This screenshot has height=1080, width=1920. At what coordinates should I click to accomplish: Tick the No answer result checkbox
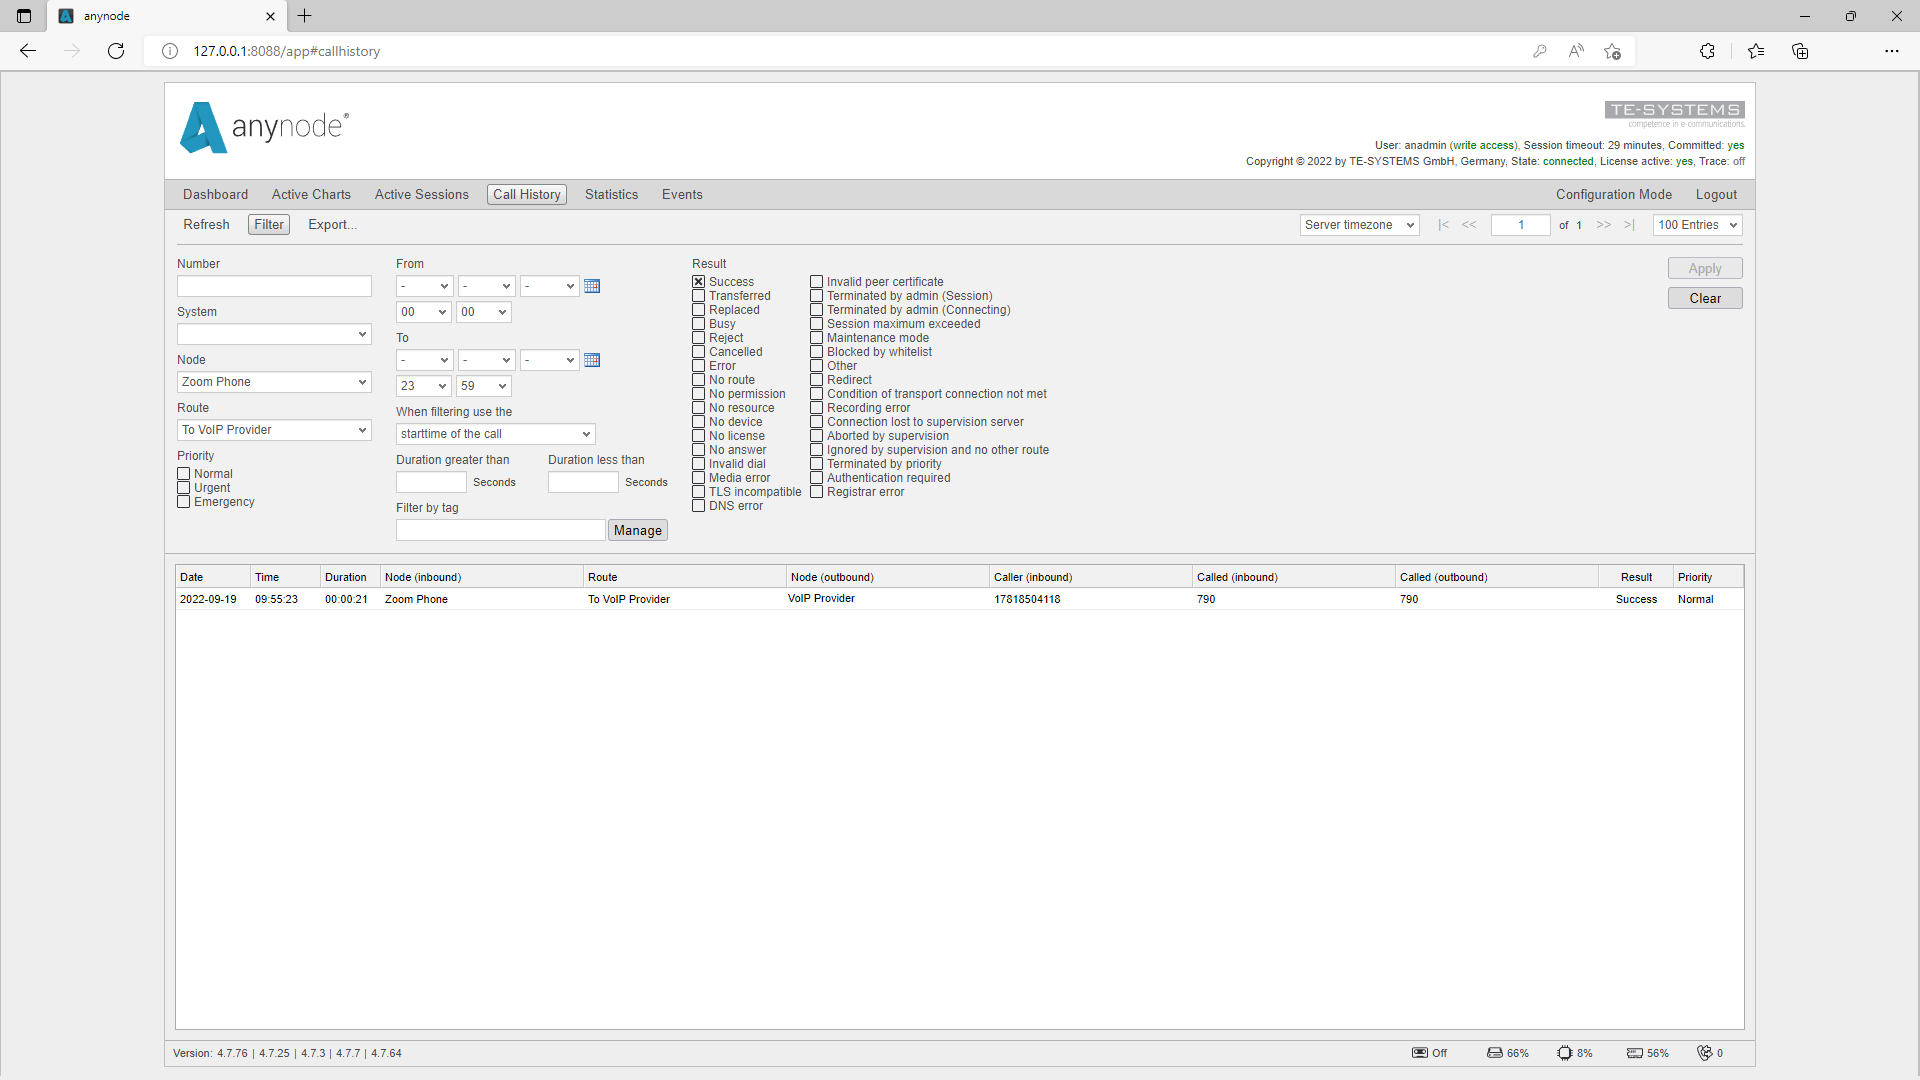[x=698, y=450]
